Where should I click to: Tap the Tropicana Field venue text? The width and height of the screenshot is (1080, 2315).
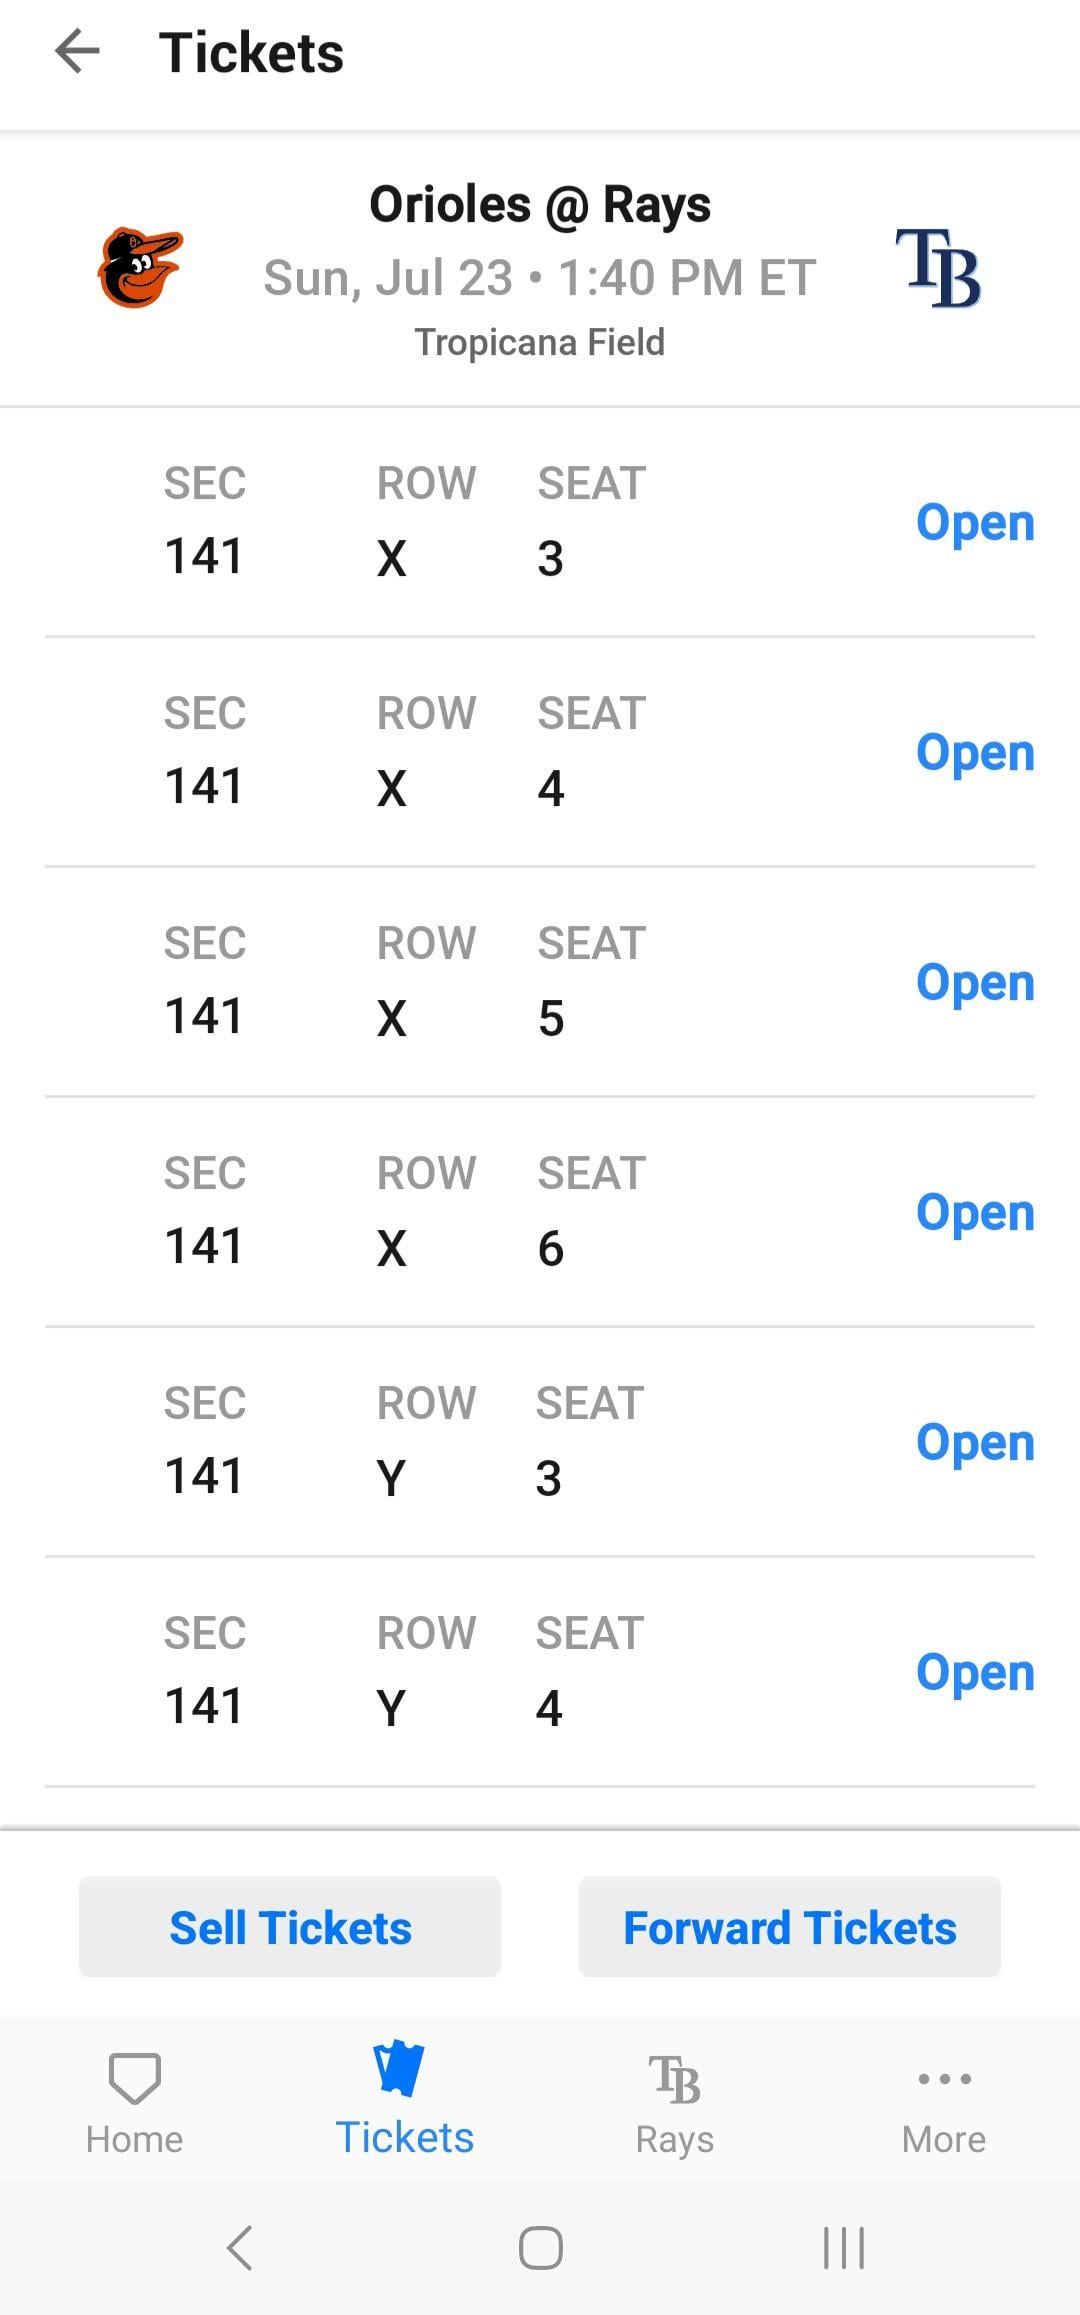point(540,342)
